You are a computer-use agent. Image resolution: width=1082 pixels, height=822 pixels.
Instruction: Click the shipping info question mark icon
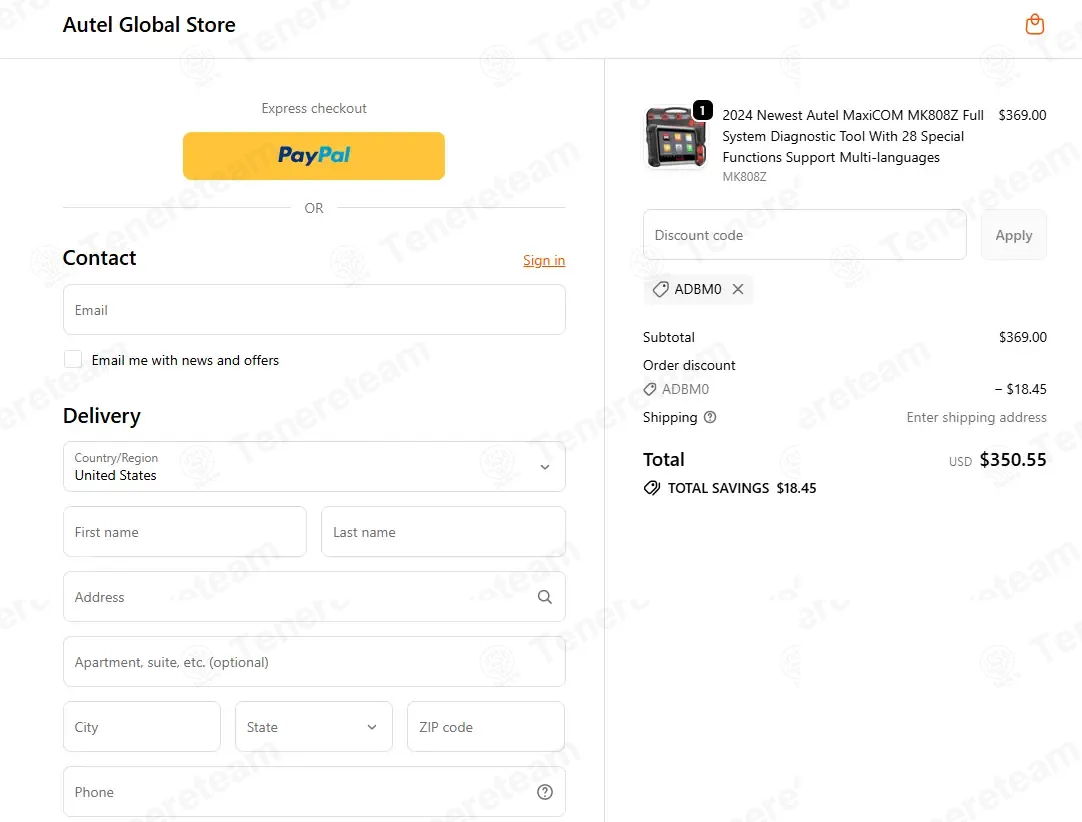pos(710,417)
